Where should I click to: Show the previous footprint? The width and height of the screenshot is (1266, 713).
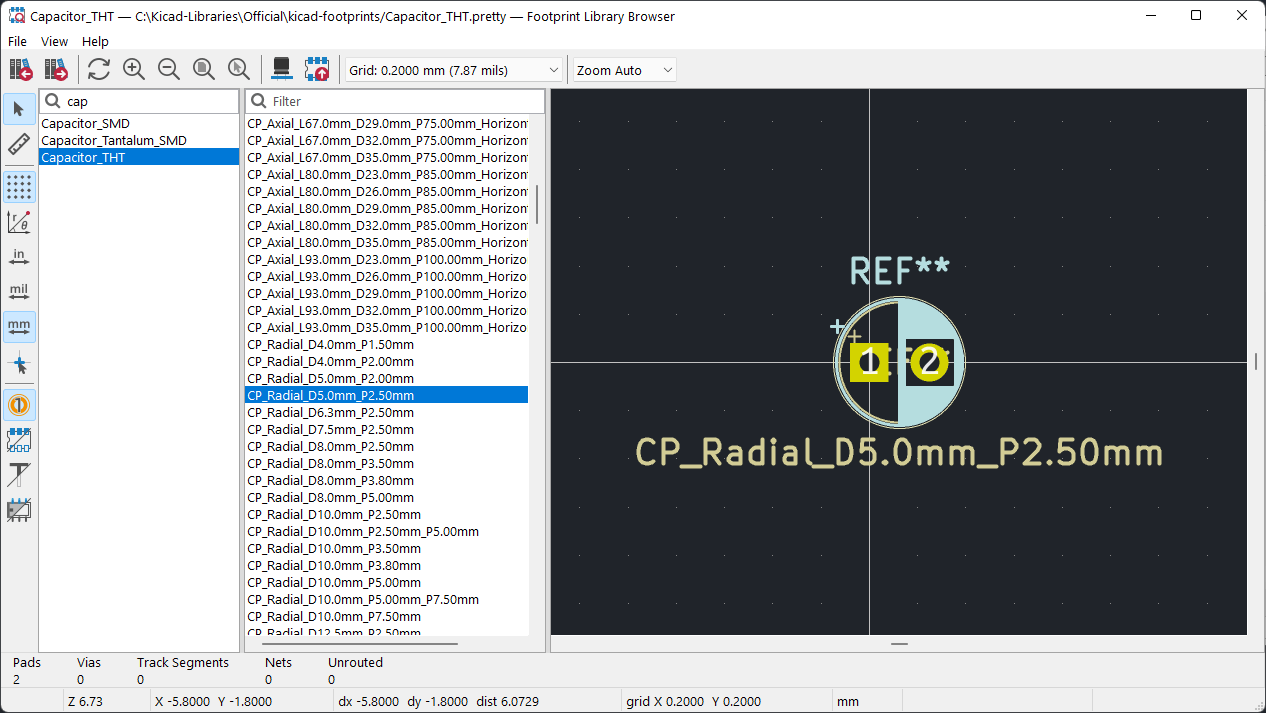coord(21,70)
